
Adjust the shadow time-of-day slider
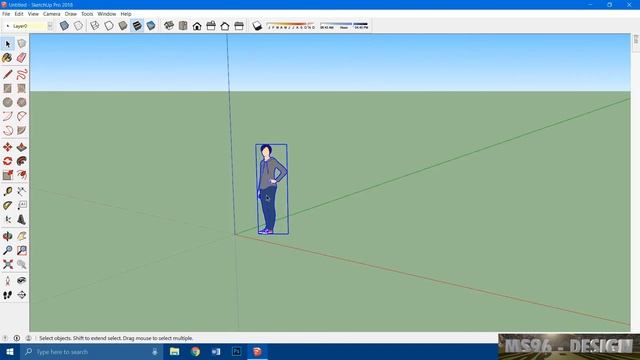(344, 25)
